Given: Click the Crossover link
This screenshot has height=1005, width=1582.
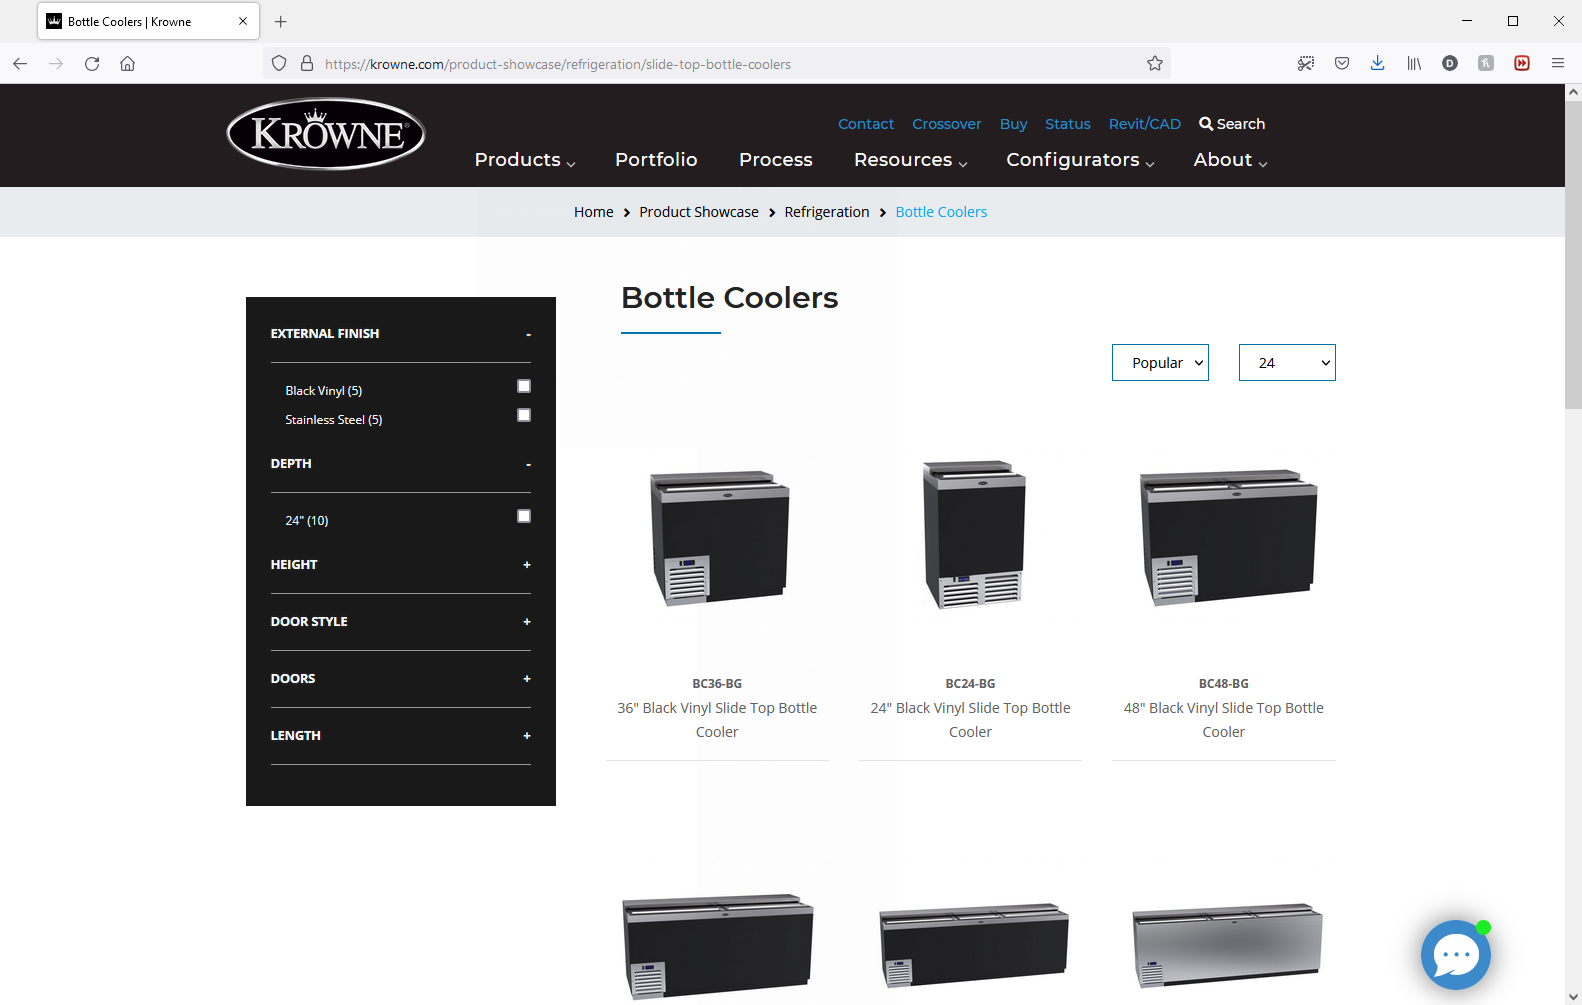Looking at the screenshot, I should point(946,124).
